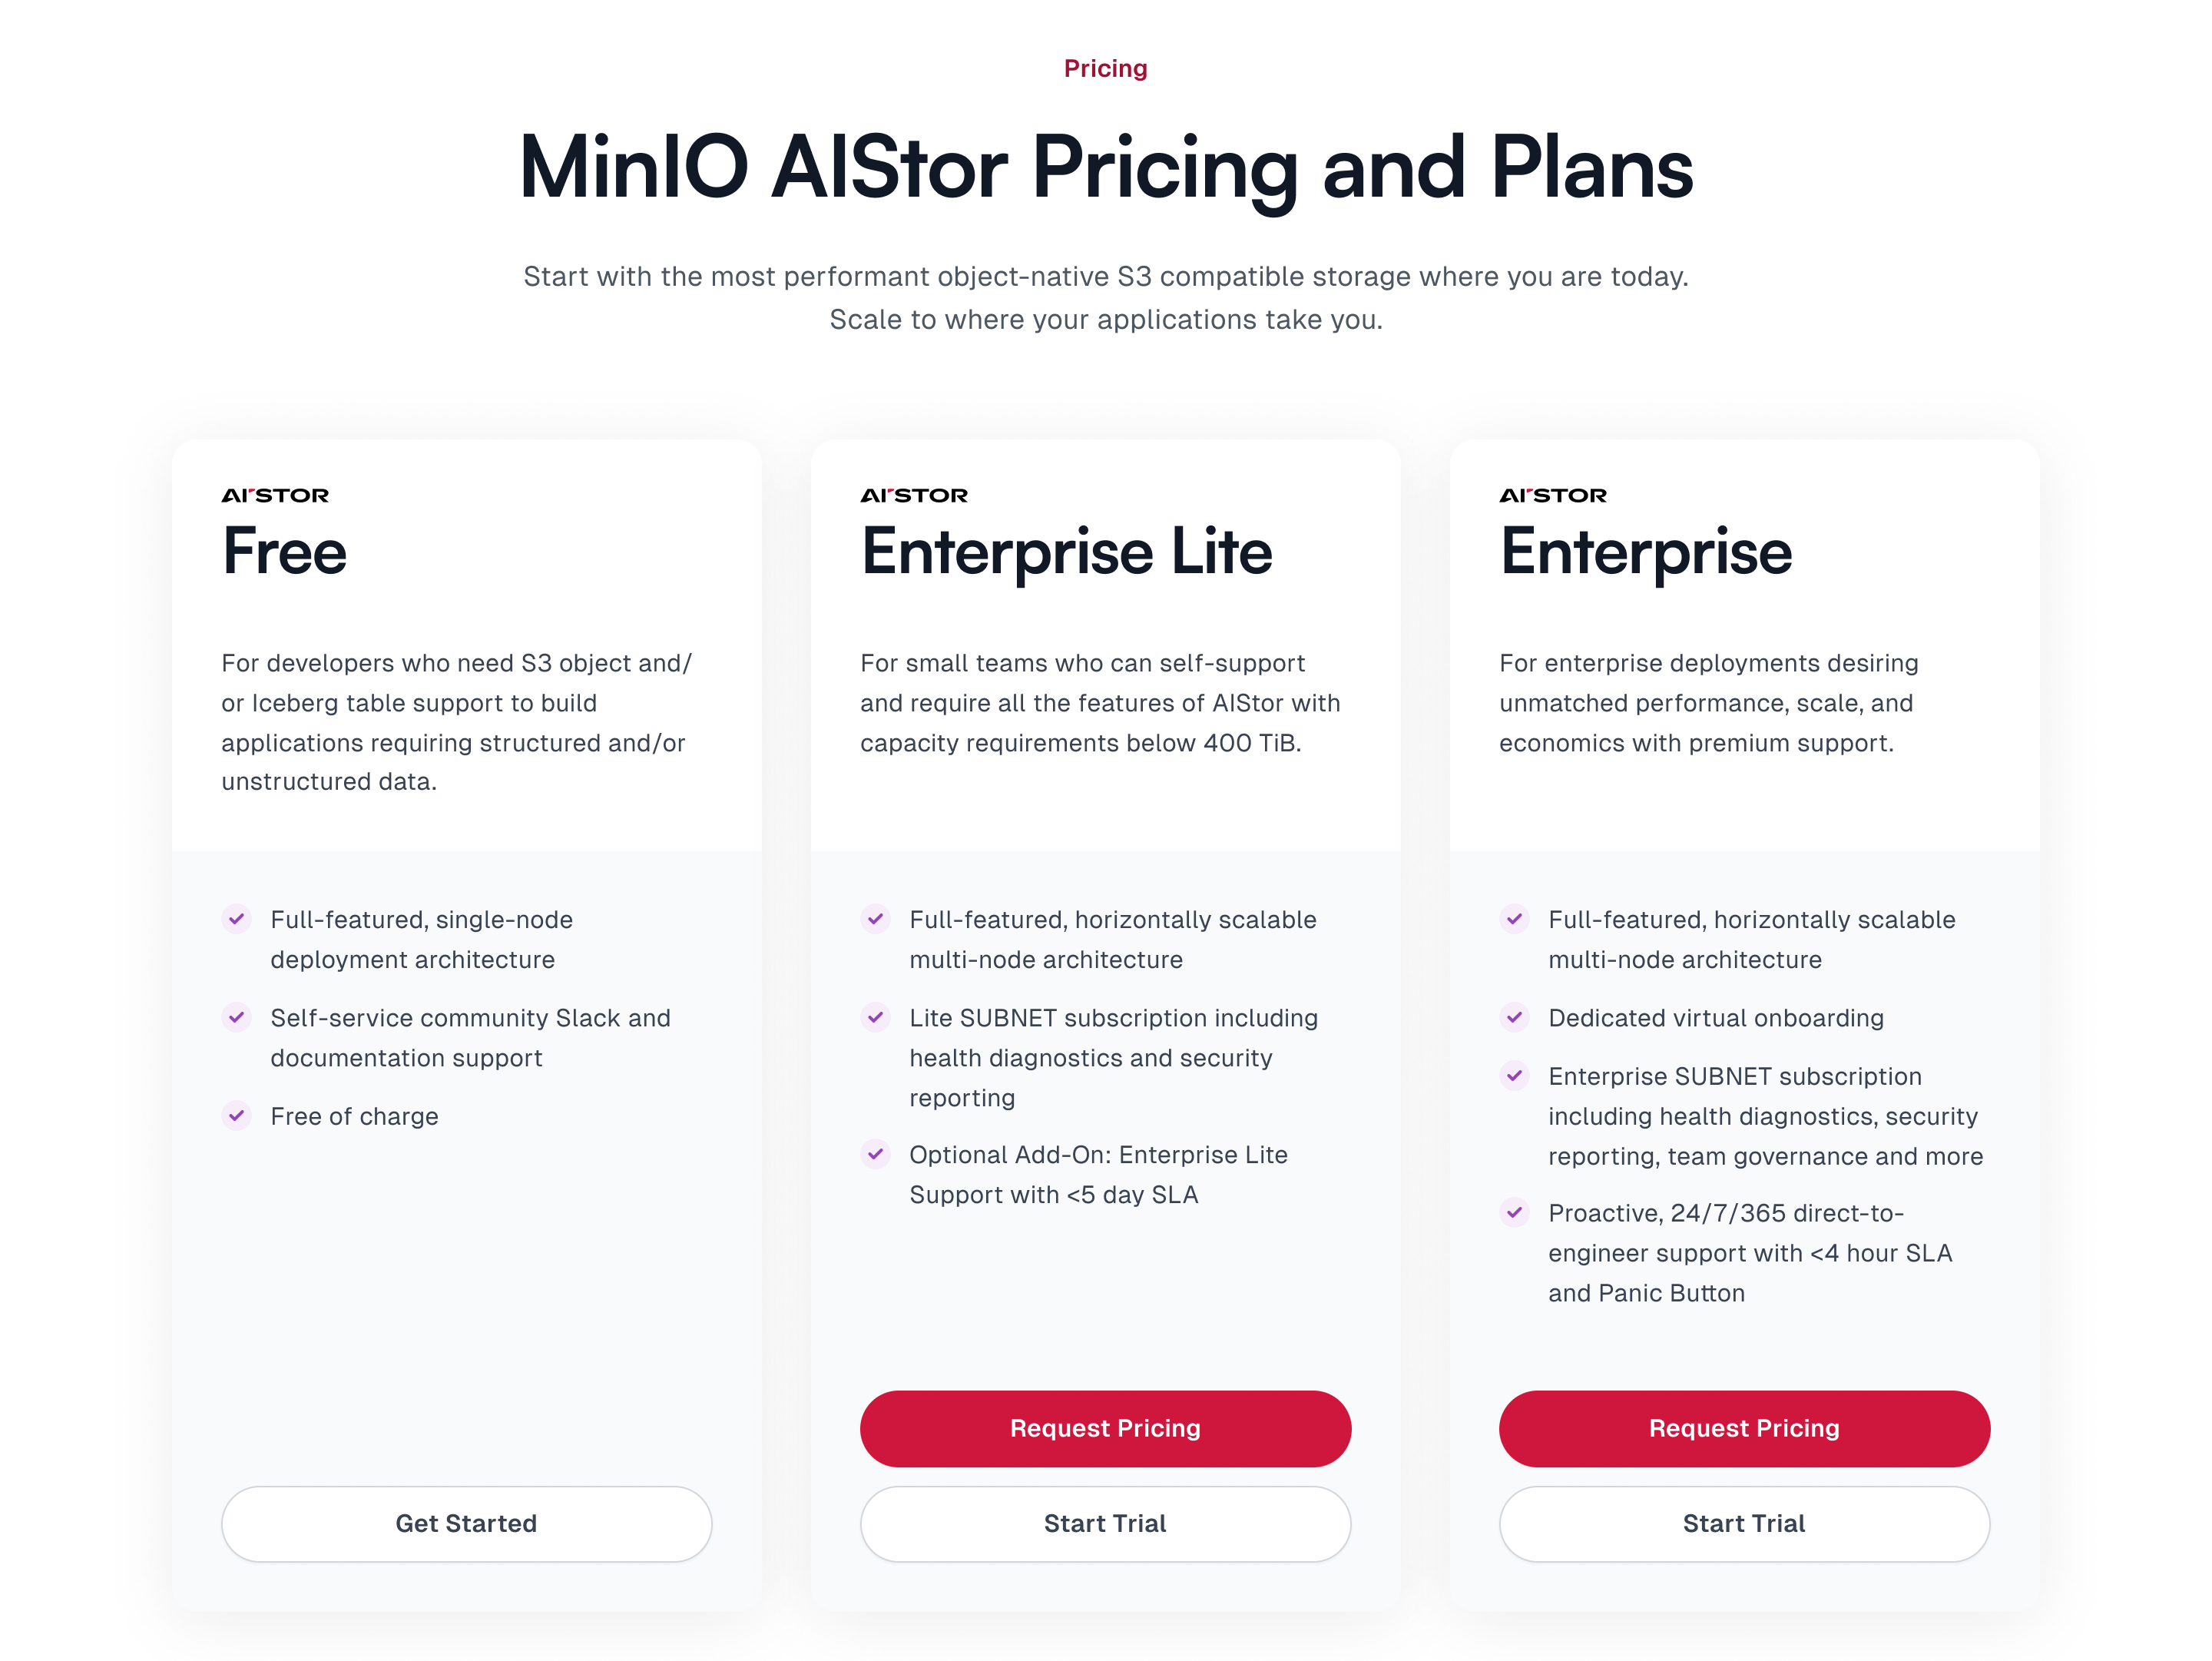Toggle the checkmark next to "Enterprise SUBNET subscription"
Viewport: 2212px width, 1661px height.
(x=1514, y=1077)
